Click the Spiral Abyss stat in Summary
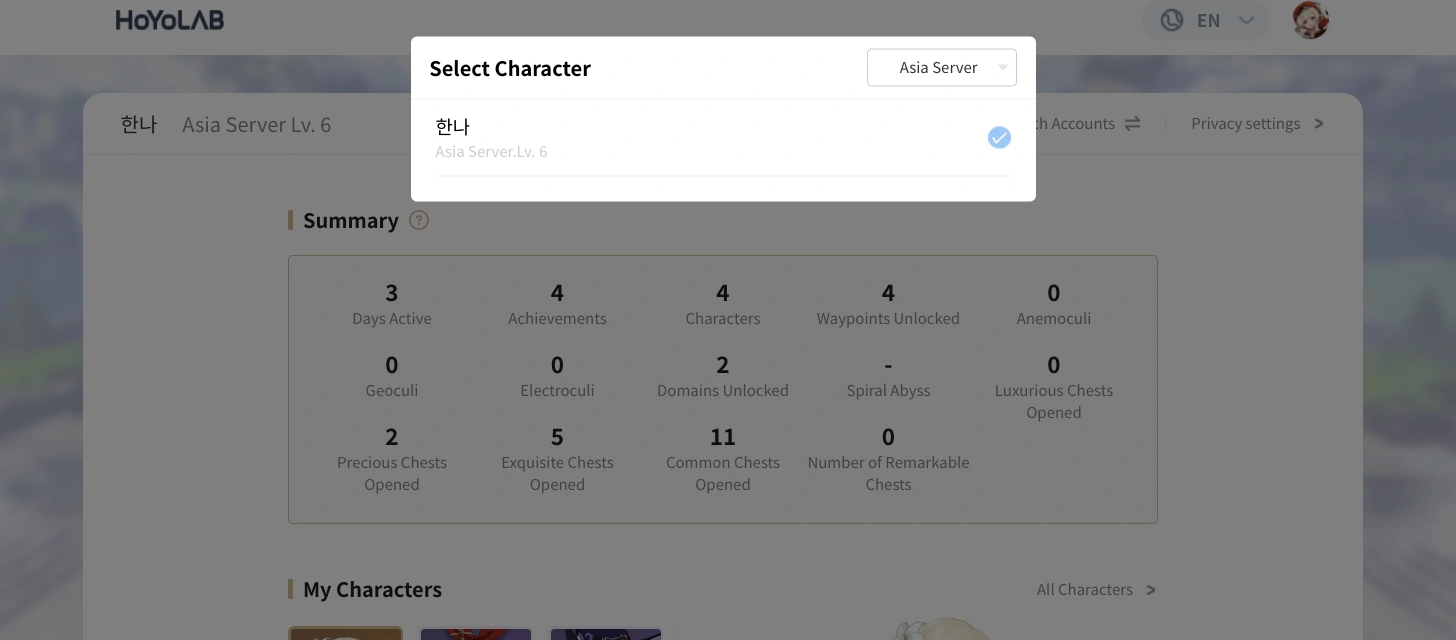Image resolution: width=1456 pixels, height=640 pixels. pos(888,375)
